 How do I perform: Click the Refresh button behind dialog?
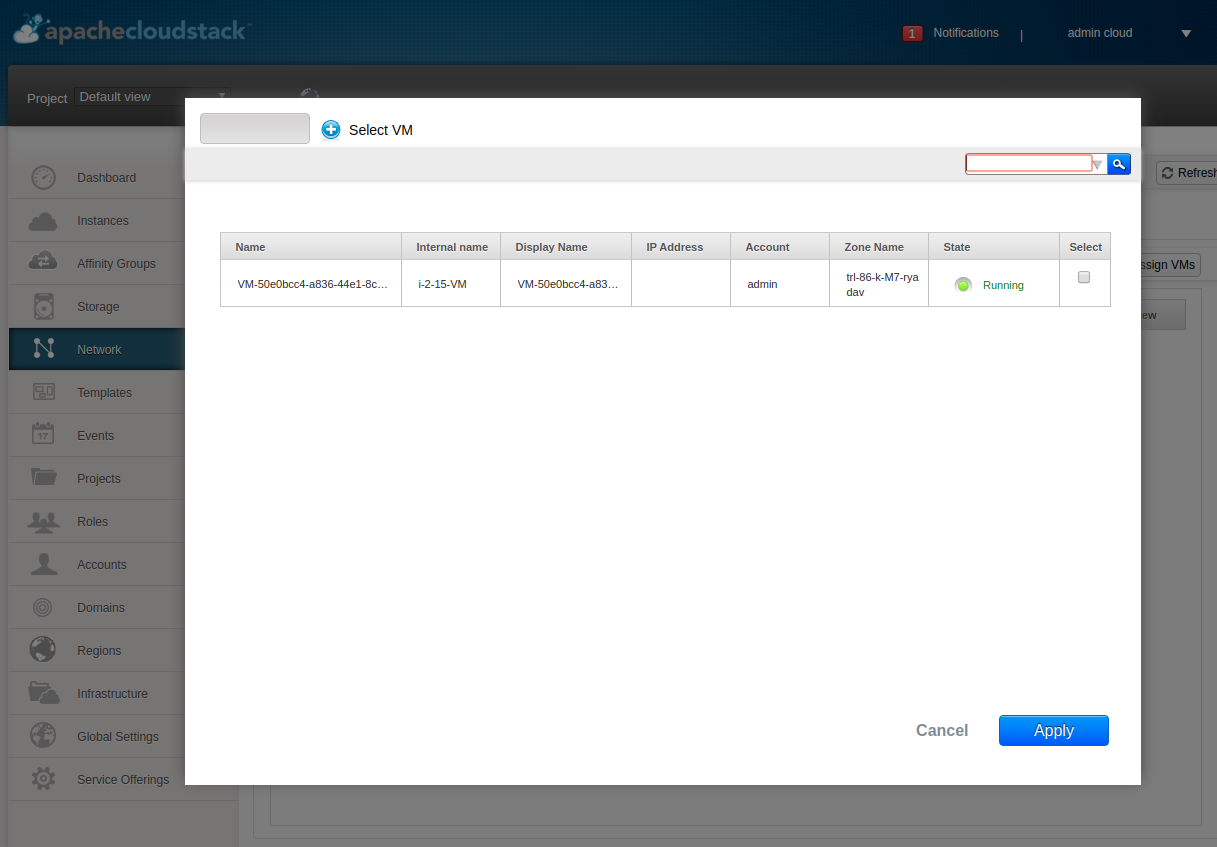1187,173
